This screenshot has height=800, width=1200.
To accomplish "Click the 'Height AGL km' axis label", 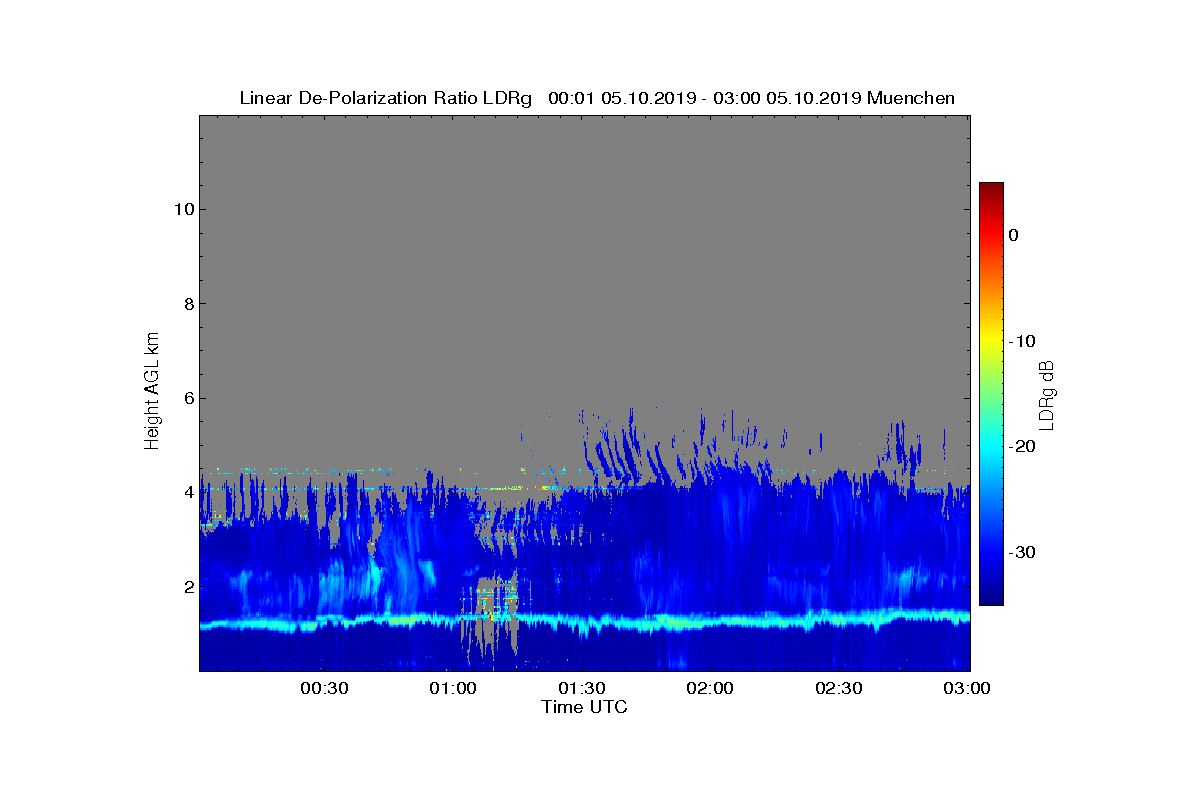I will point(152,393).
